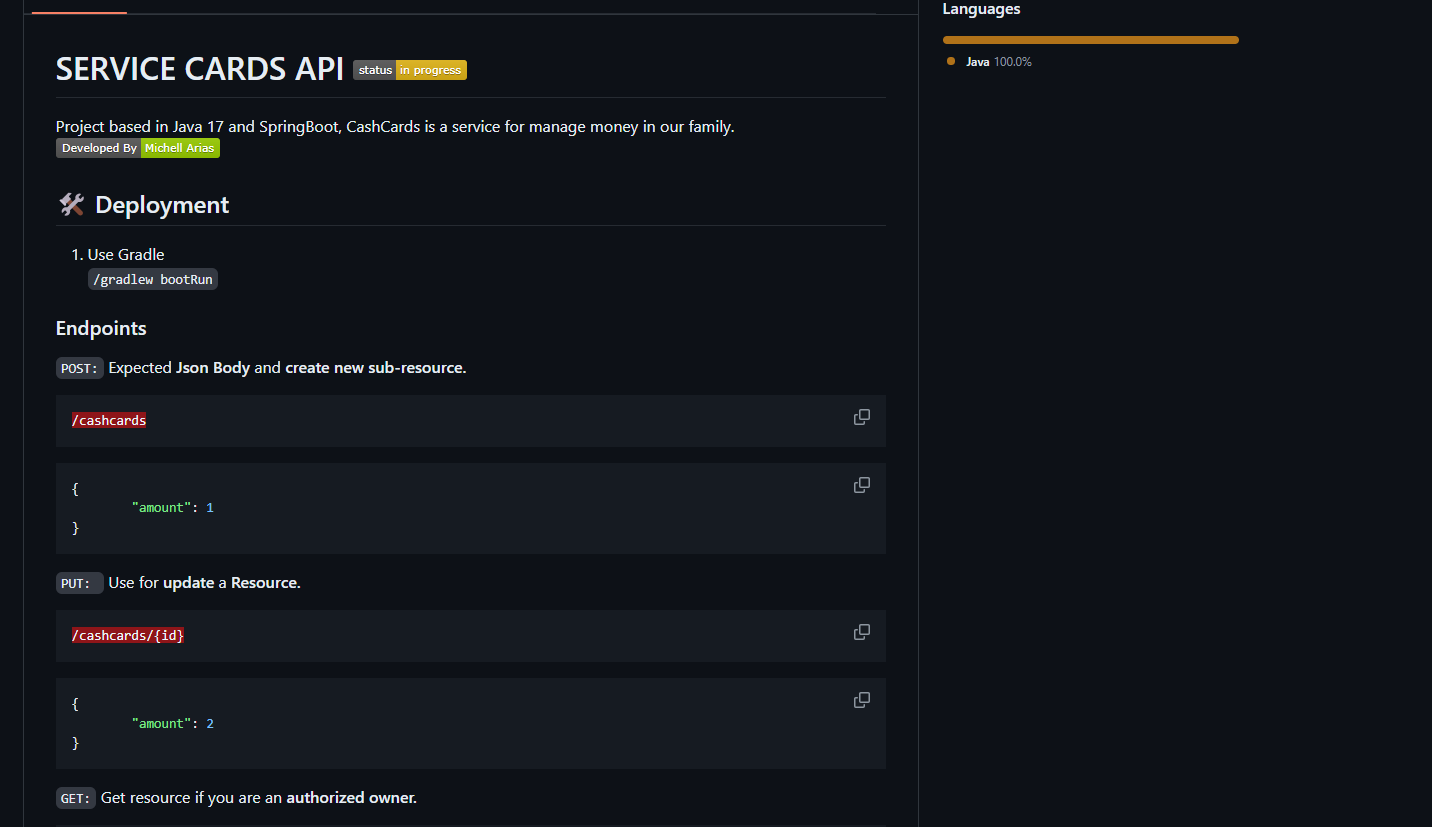Click the hammer and wrench emoji
1432x827 pixels.
[x=71, y=205]
